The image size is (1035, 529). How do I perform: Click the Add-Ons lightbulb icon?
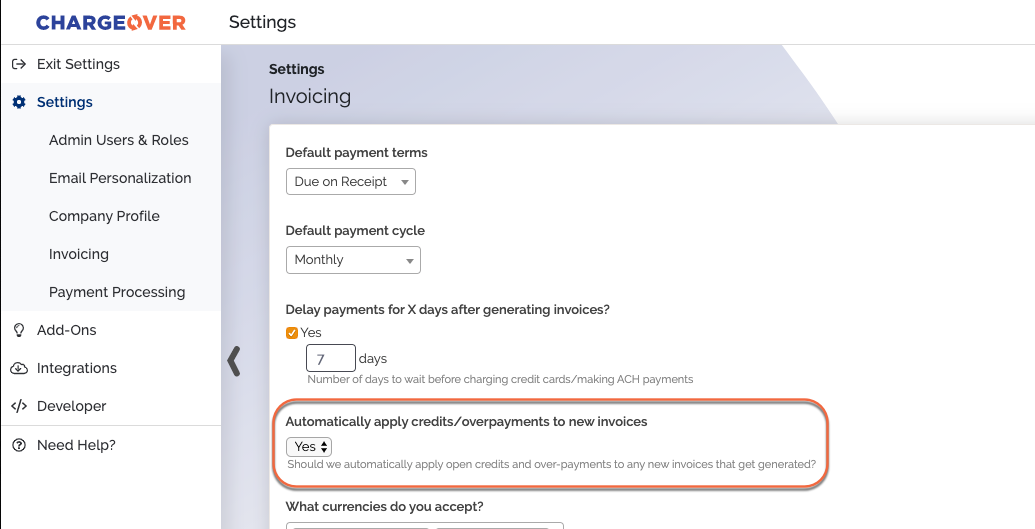pyautogui.click(x=19, y=330)
